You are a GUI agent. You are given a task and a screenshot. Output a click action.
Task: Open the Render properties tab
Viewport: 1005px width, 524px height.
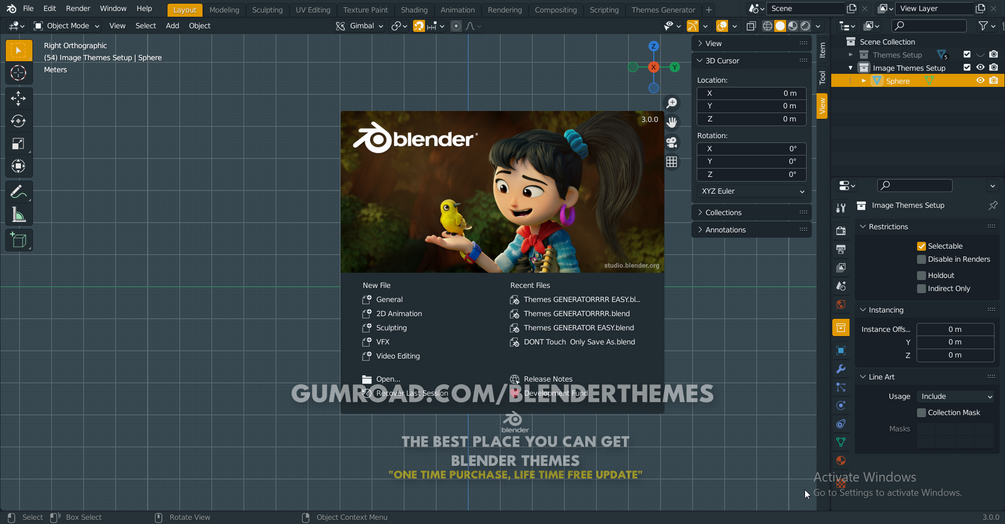pos(841,231)
